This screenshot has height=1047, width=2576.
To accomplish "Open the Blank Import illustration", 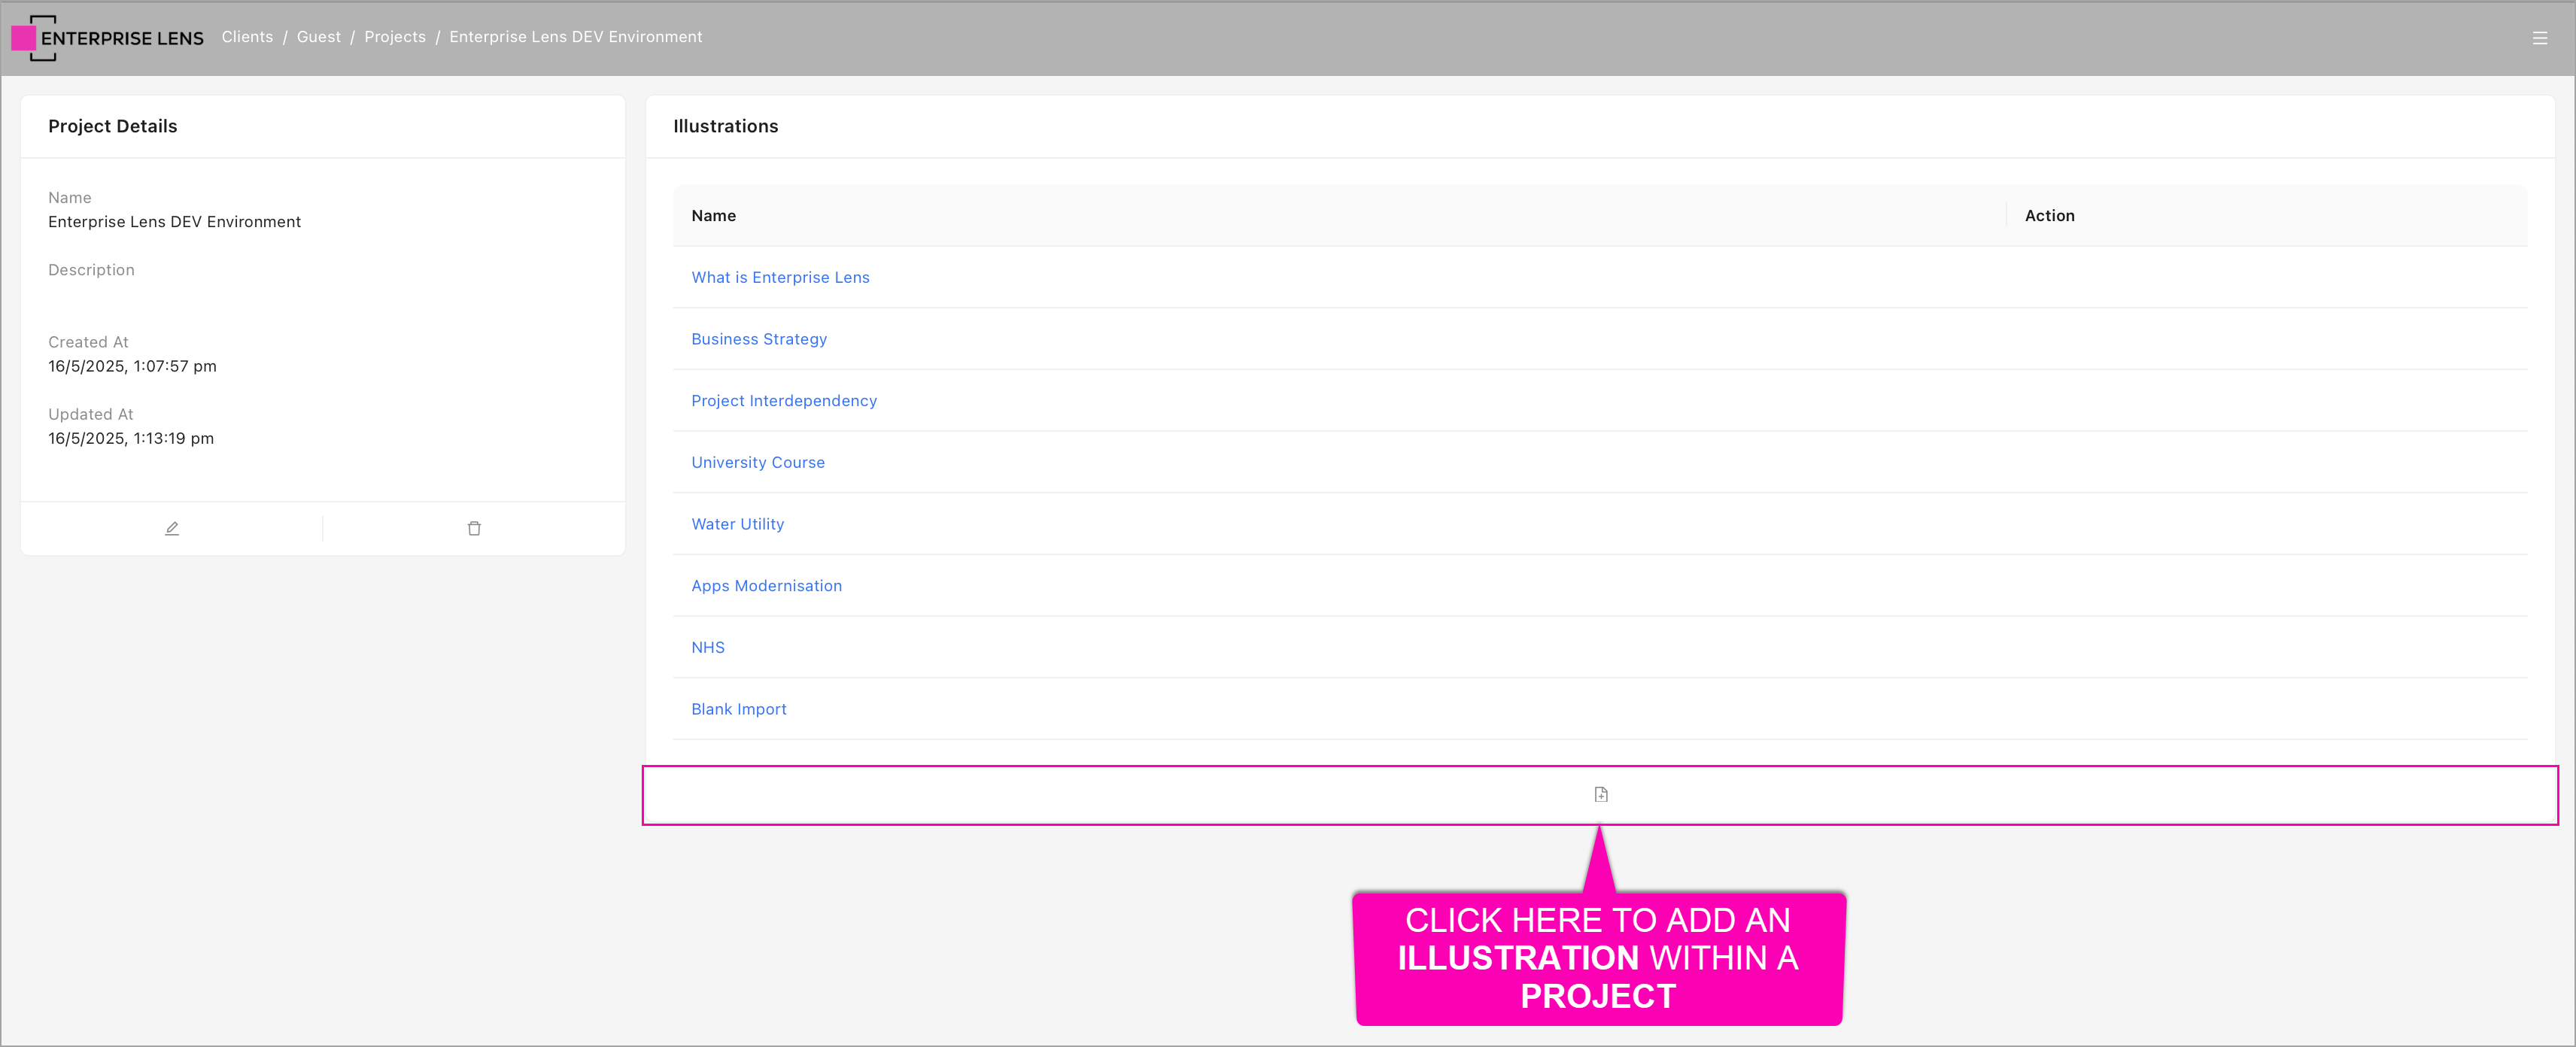I will tap(738, 708).
